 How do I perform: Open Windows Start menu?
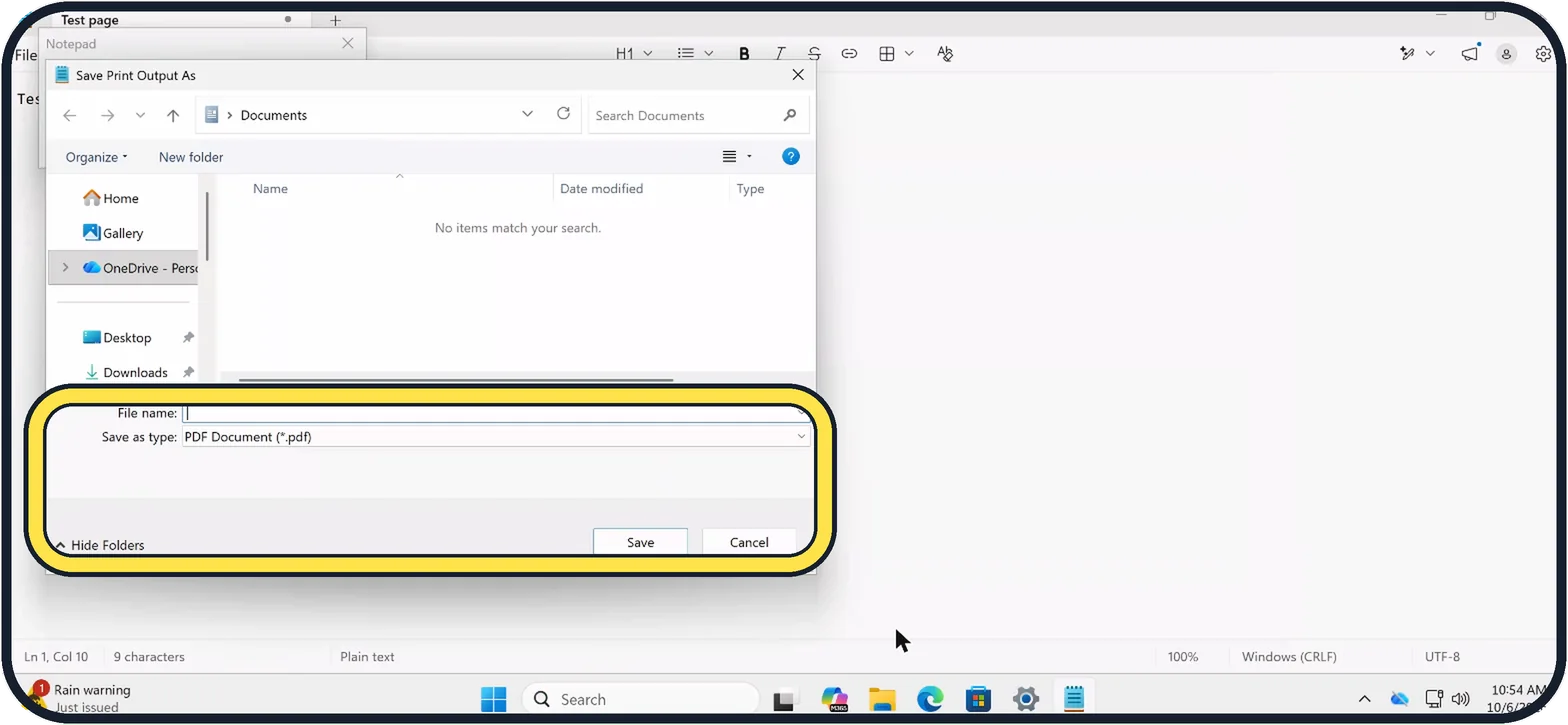(493, 699)
